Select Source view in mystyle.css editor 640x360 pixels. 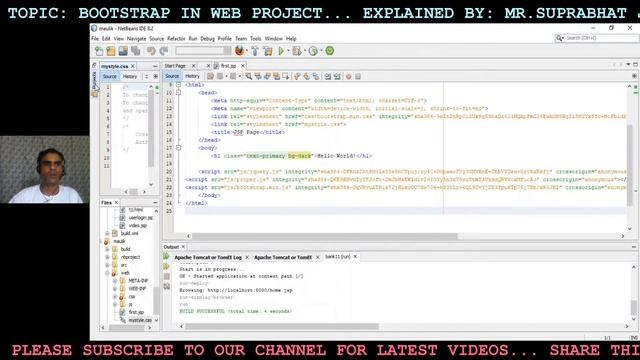[109, 76]
